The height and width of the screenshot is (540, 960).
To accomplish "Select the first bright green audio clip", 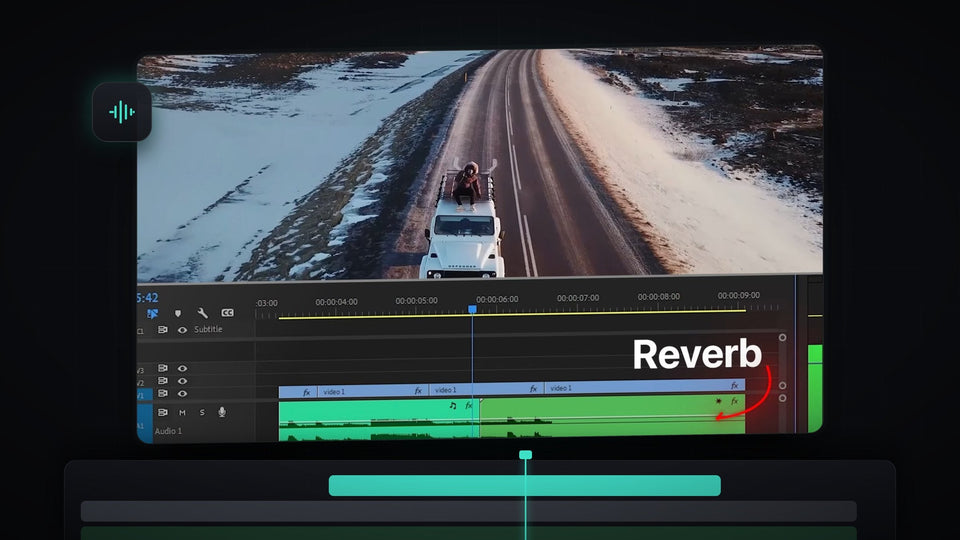I will tap(378, 421).
